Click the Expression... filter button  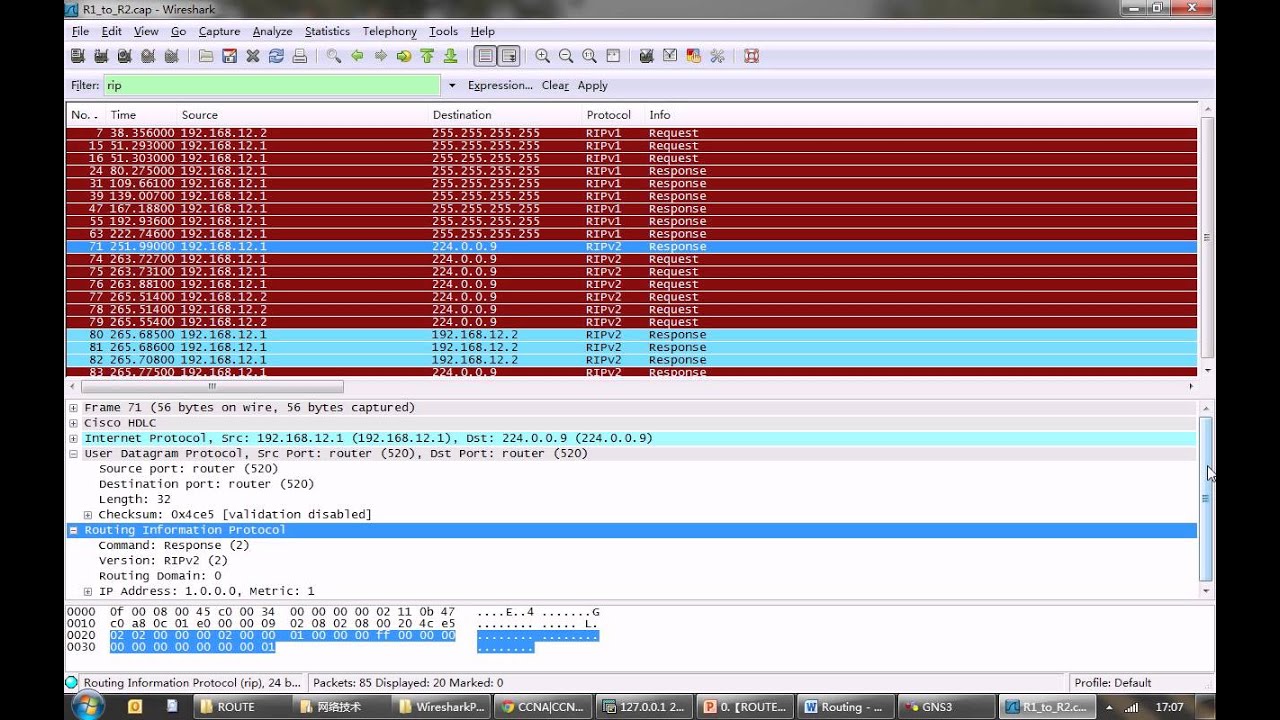(500, 86)
